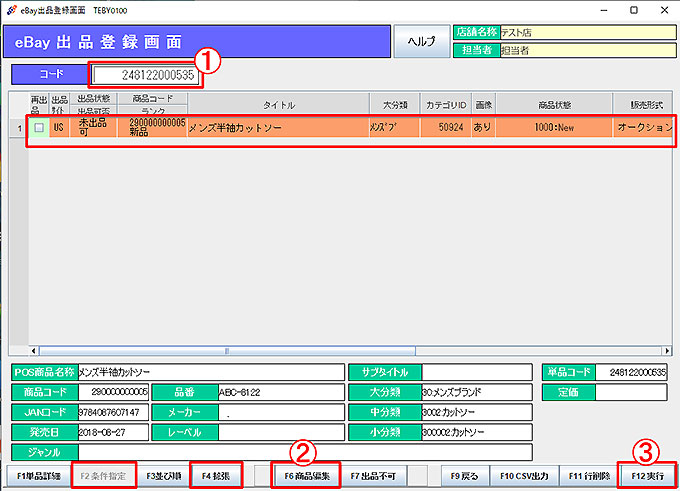The width and height of the screenshot is (680, 491).
Task: Click the コード input field
Action: click(145, 75)
